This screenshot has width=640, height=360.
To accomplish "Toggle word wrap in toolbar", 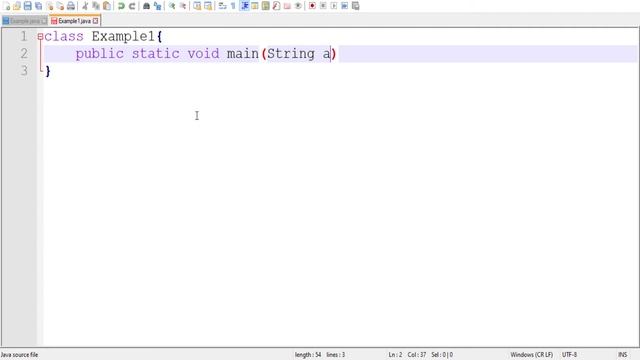I will [222, 6].
